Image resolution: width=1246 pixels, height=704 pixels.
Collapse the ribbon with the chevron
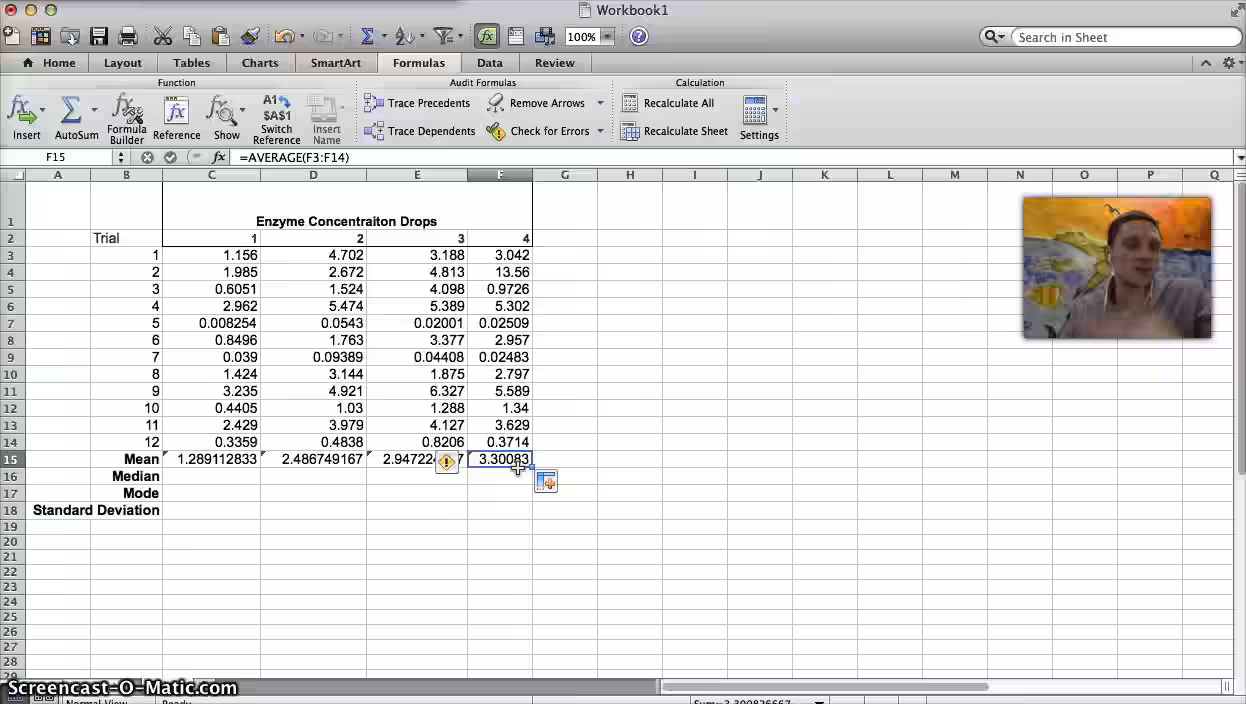[x=1206, y=63]
